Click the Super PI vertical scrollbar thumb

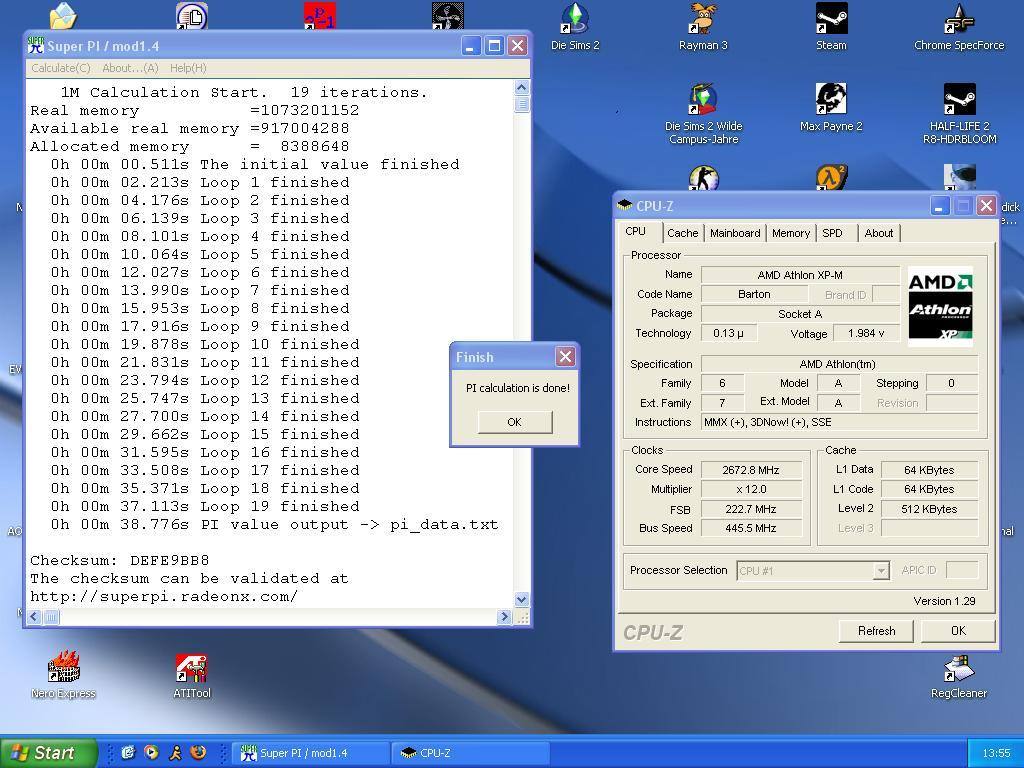point(521,104)
